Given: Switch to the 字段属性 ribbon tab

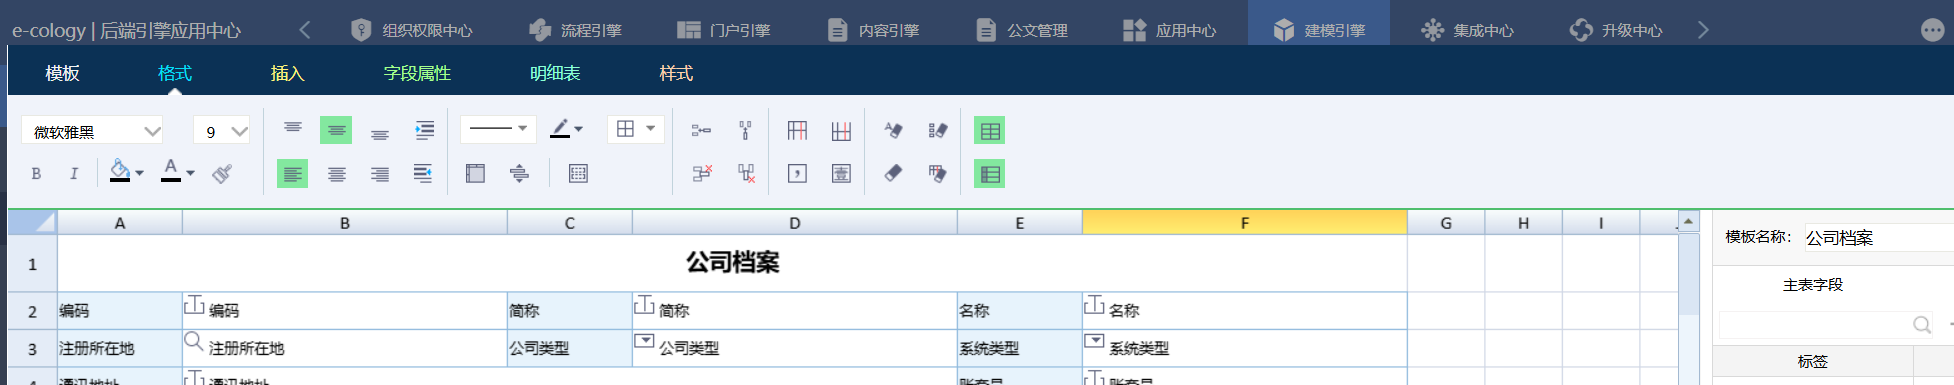Looking at the screenshot, I should (x=417, y=73).
